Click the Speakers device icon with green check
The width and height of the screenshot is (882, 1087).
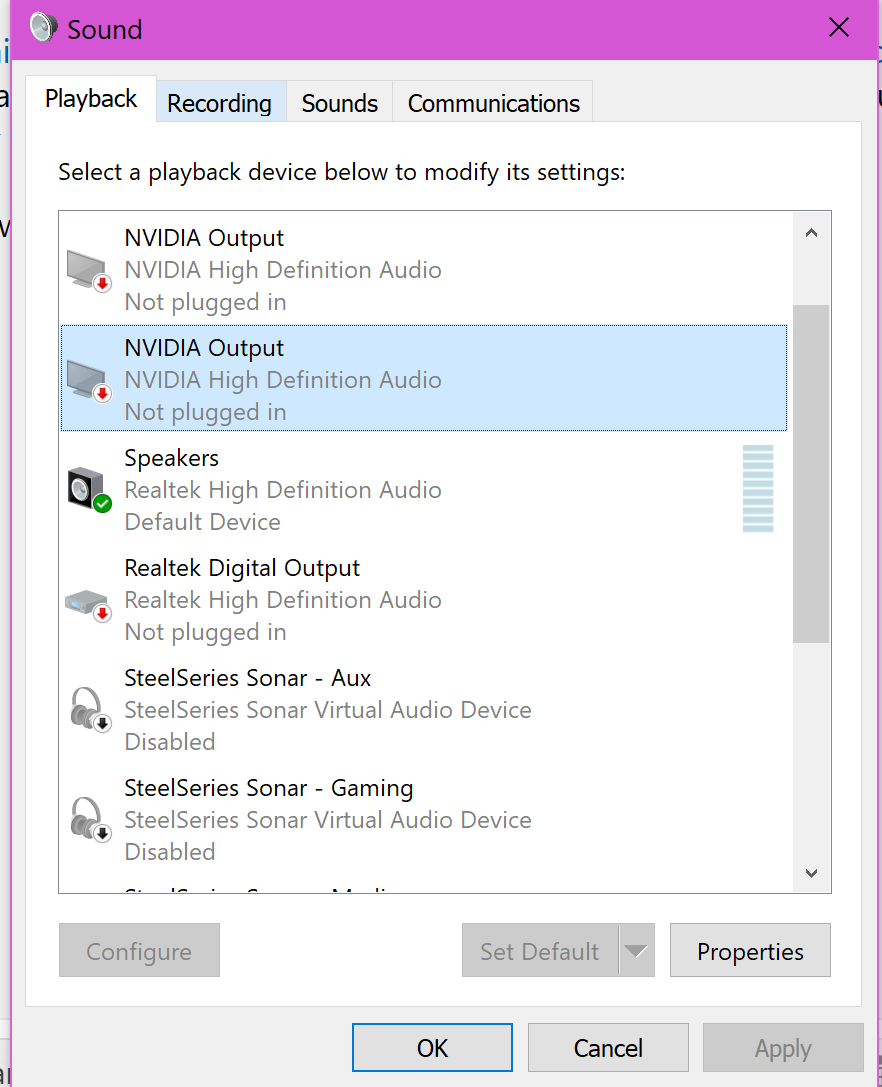point(89,490)
